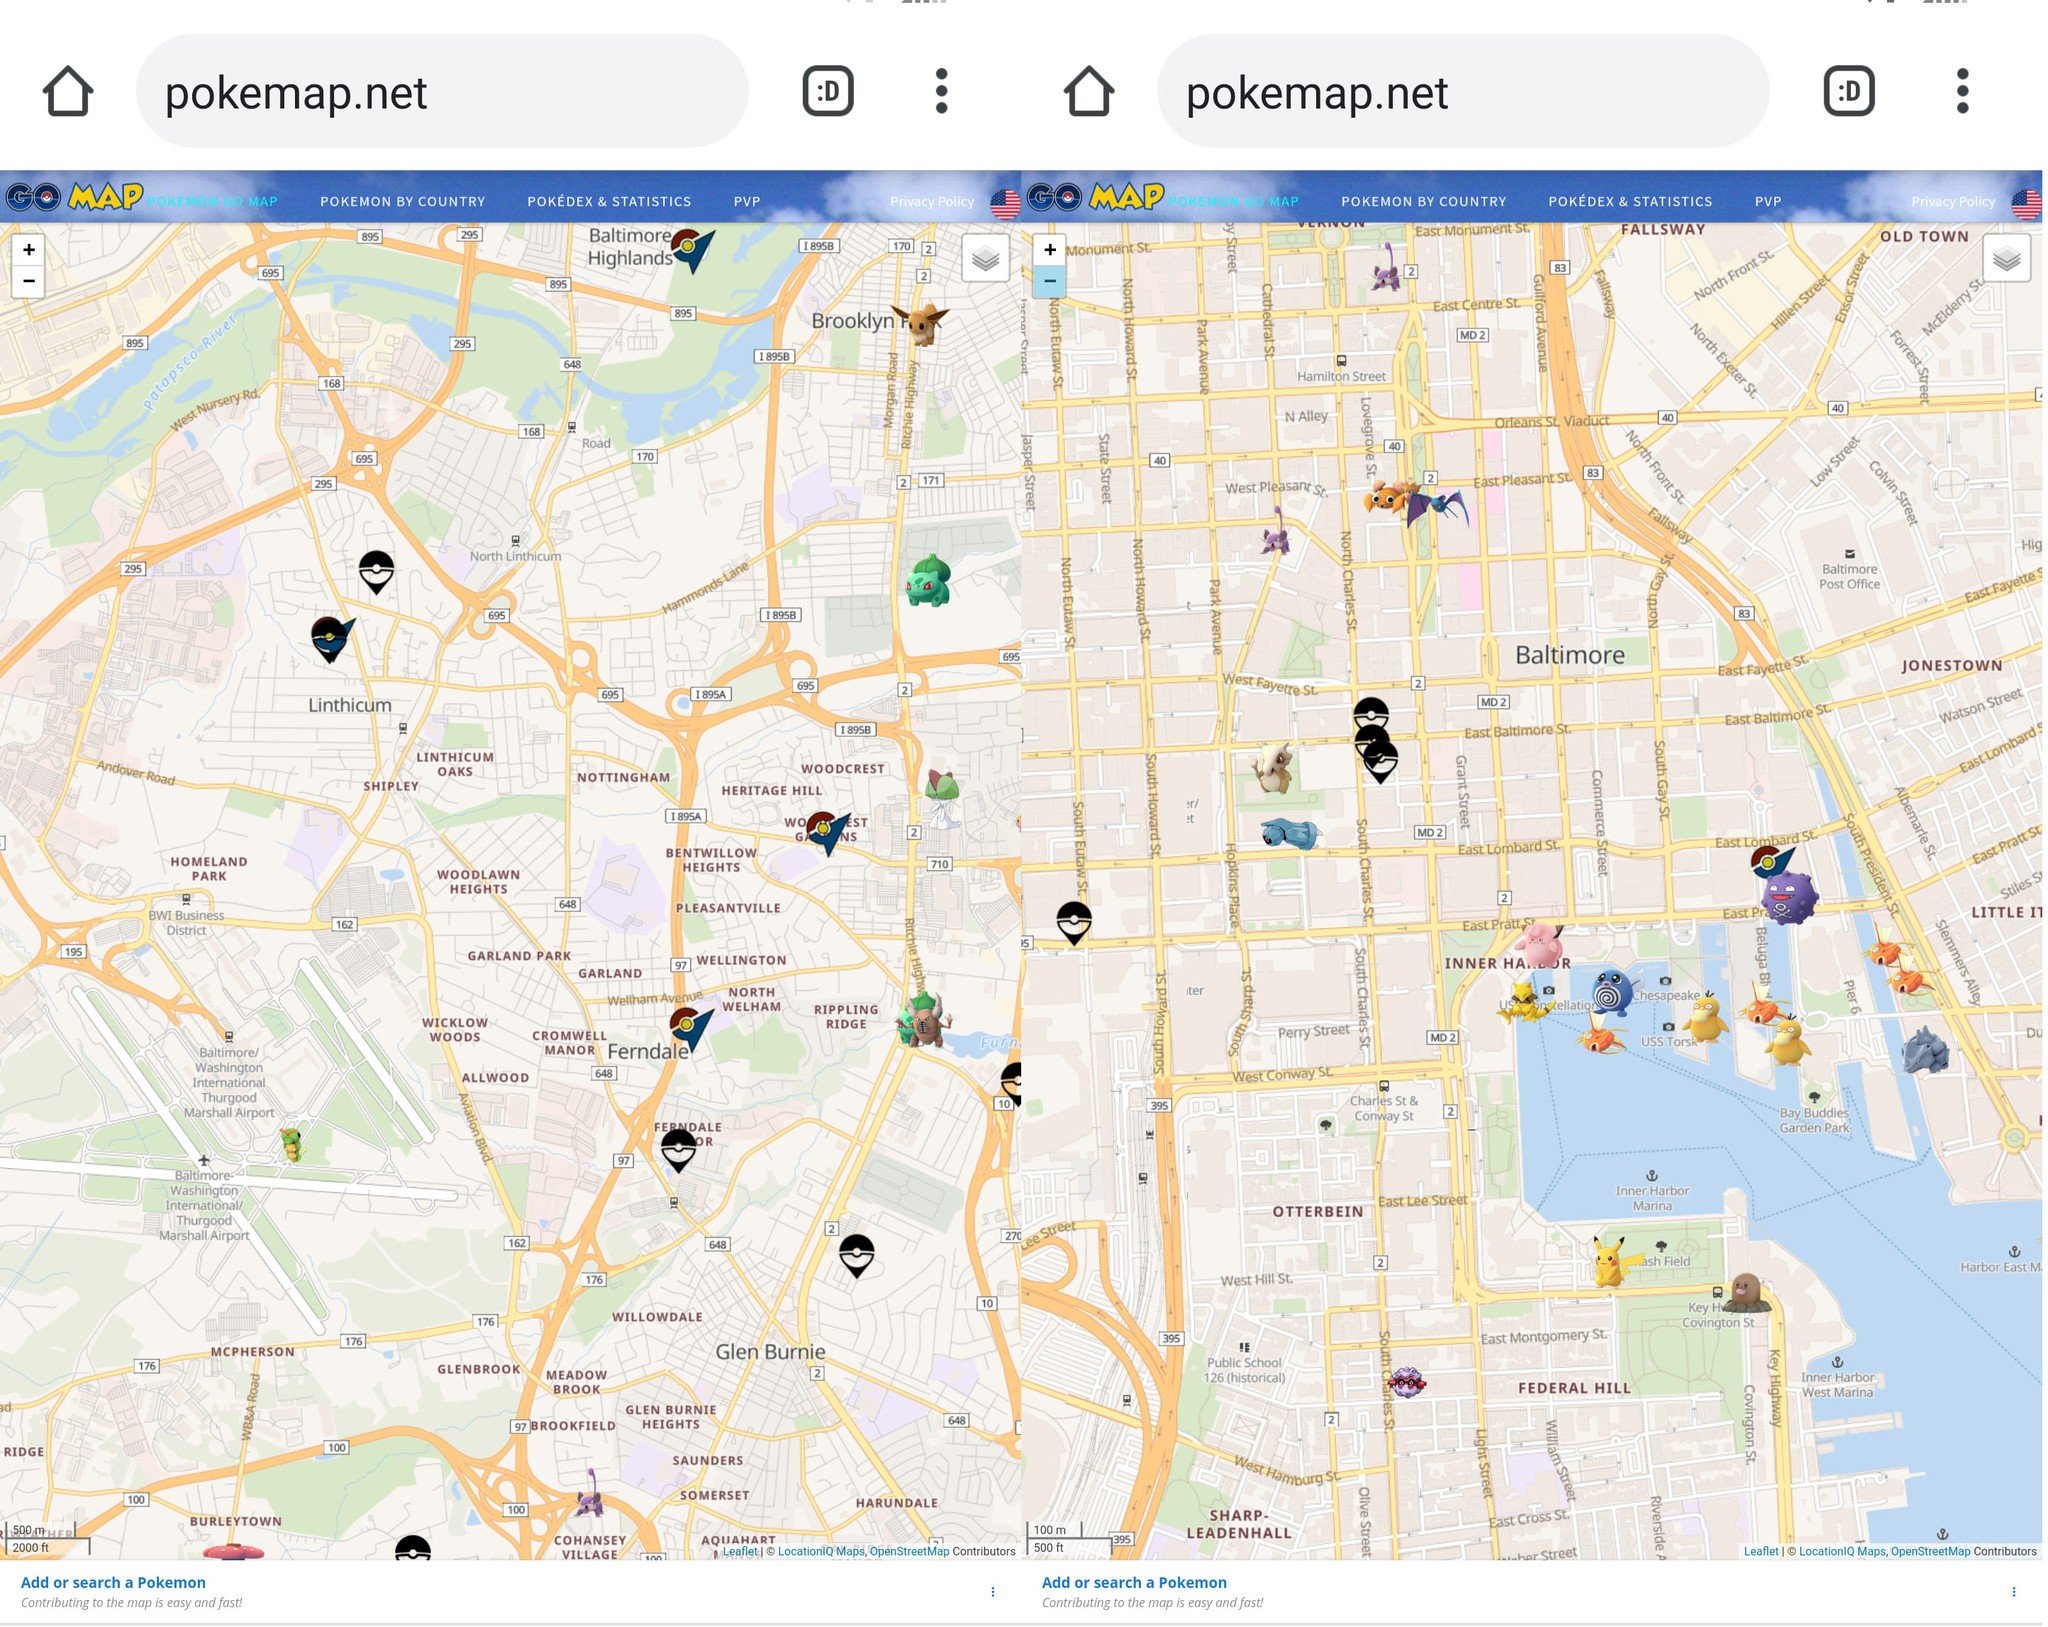The width and height of the screenshot is (2048, 1627).
Task: Click the Pikachu marker near Rash Field
Action: point(1609,1260)
